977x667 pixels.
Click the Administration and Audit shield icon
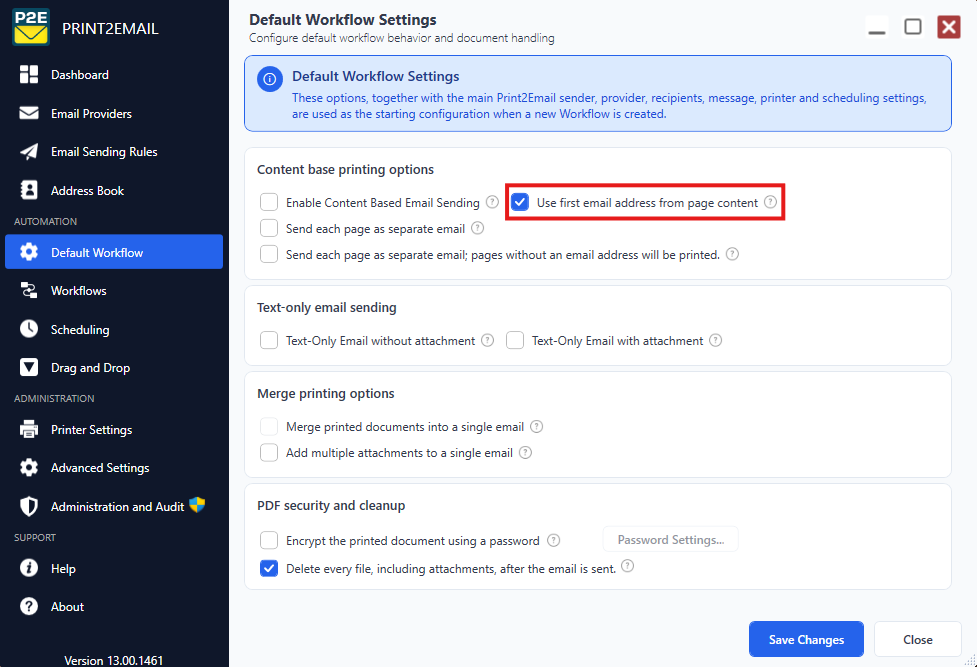point(29,506)
